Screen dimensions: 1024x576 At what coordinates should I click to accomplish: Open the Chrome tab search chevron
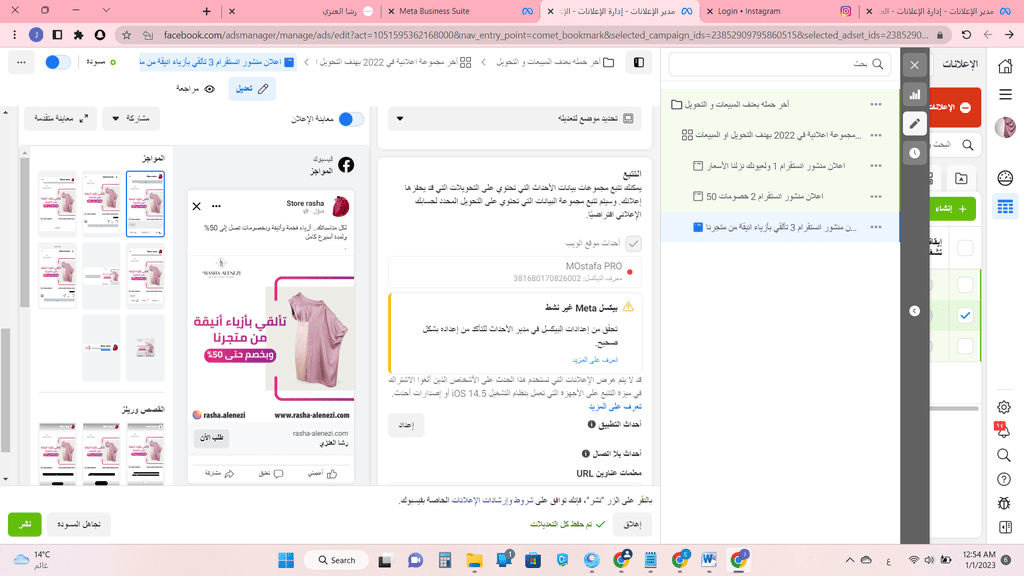coord(106,10)
